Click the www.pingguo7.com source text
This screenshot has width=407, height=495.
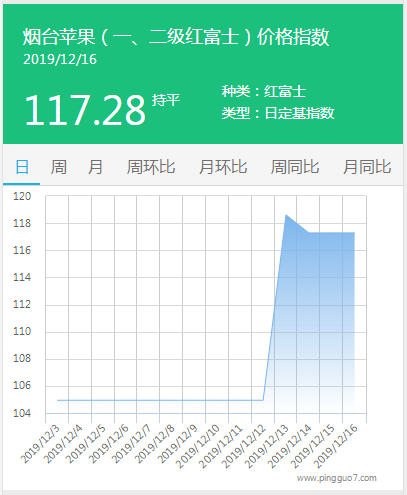point(337,478)
